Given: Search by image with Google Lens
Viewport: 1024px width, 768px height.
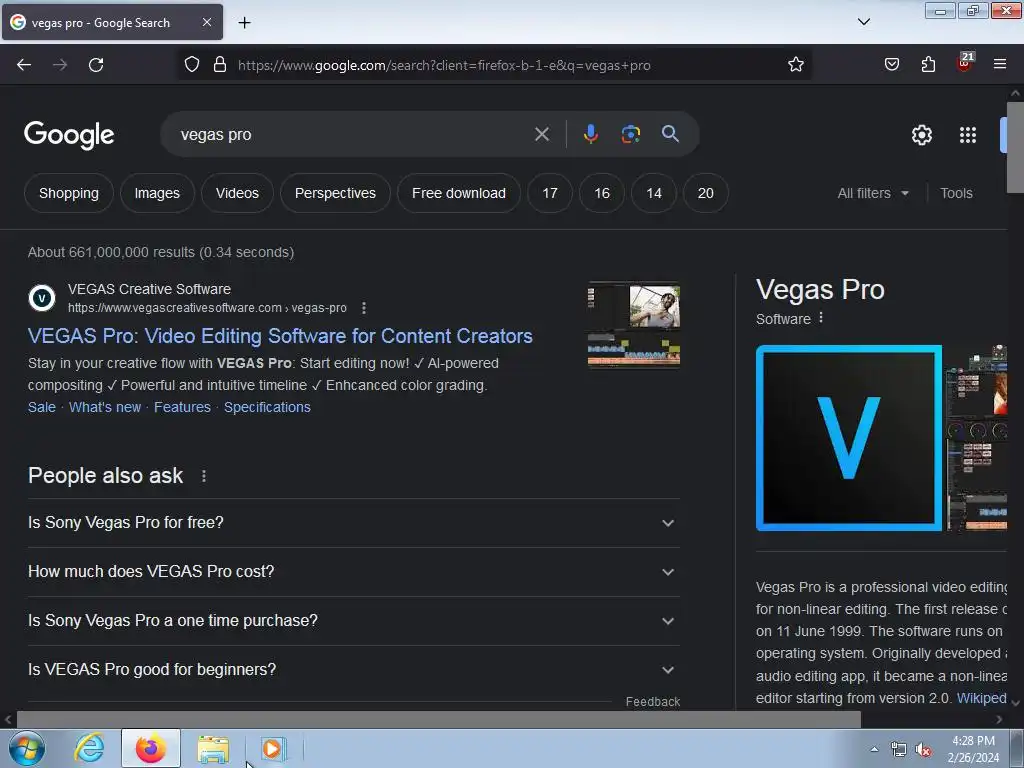Looking at the screenshot, I should point(630,135).
